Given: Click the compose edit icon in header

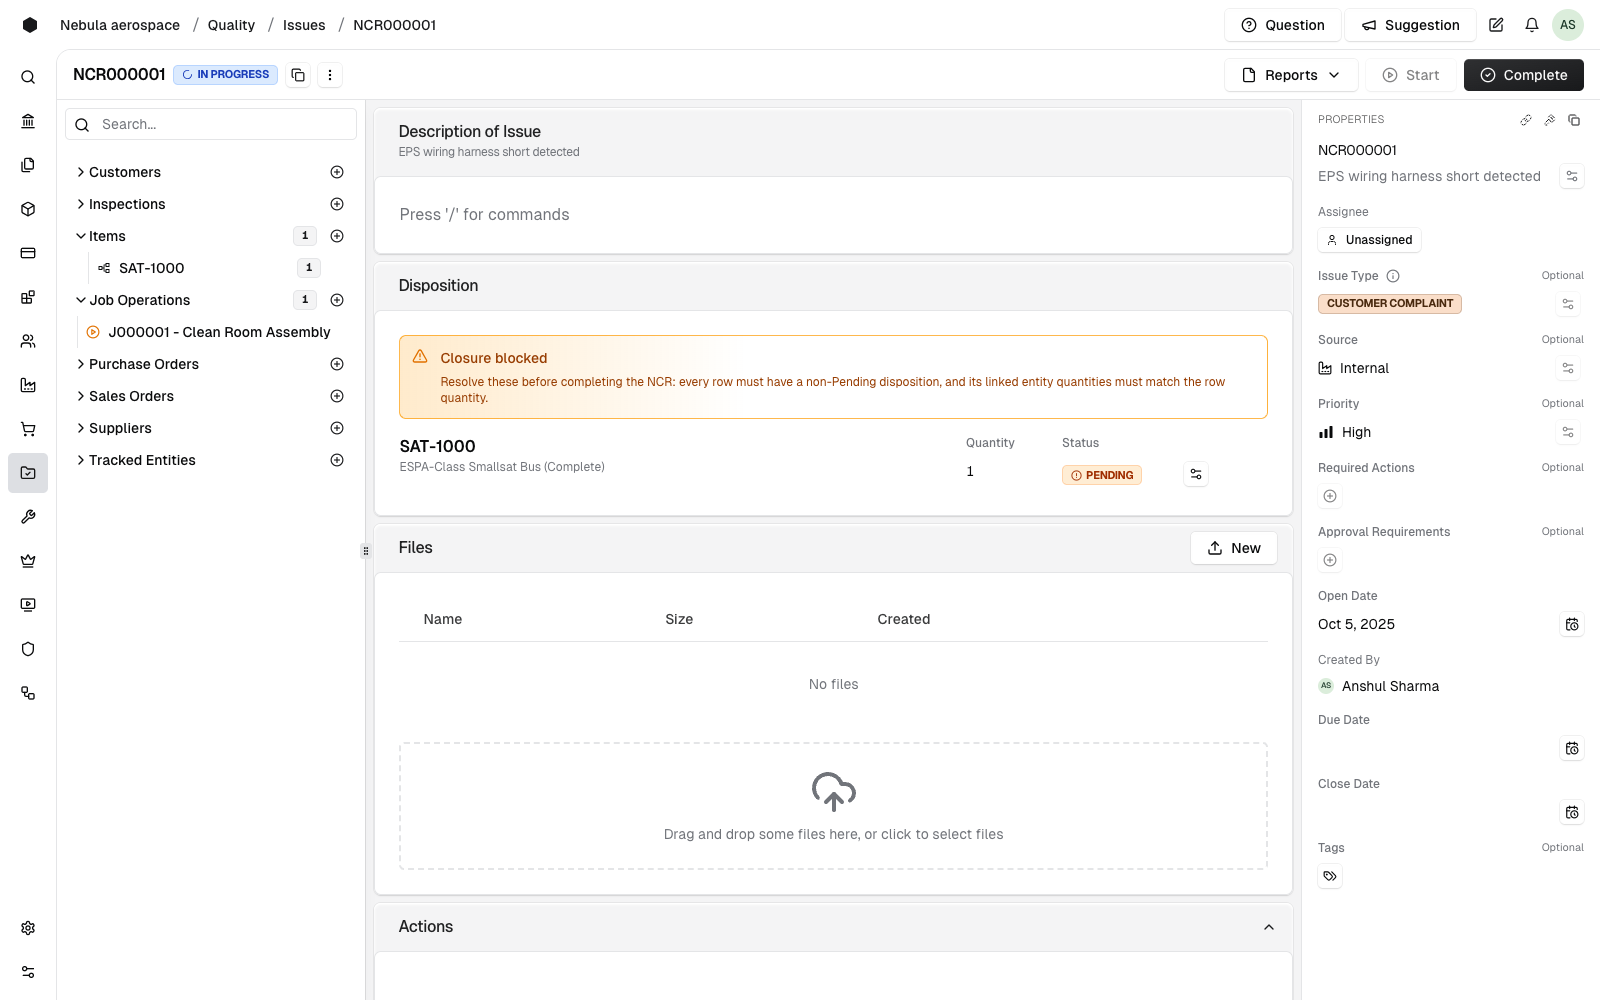Looking at the screenshot, I should [1496, 25].
